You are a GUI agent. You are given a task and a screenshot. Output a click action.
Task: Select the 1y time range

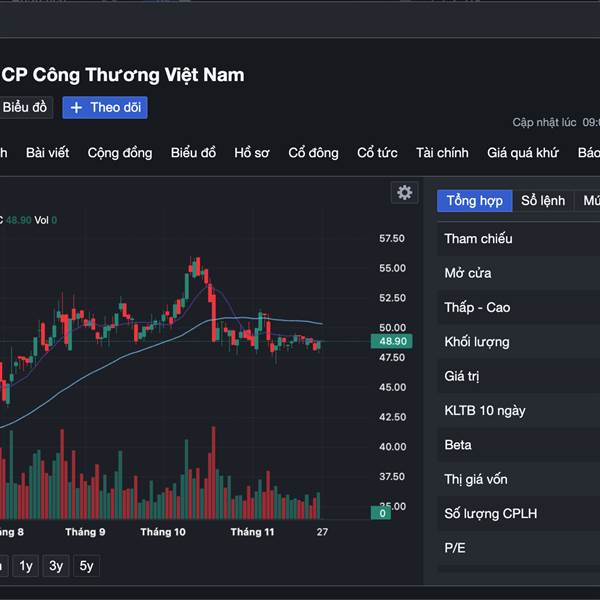[26, 566]
